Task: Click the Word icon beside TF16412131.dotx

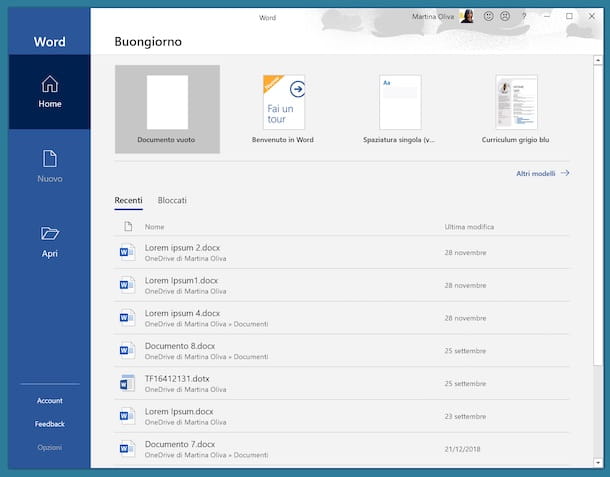Action: coord(127,382)
